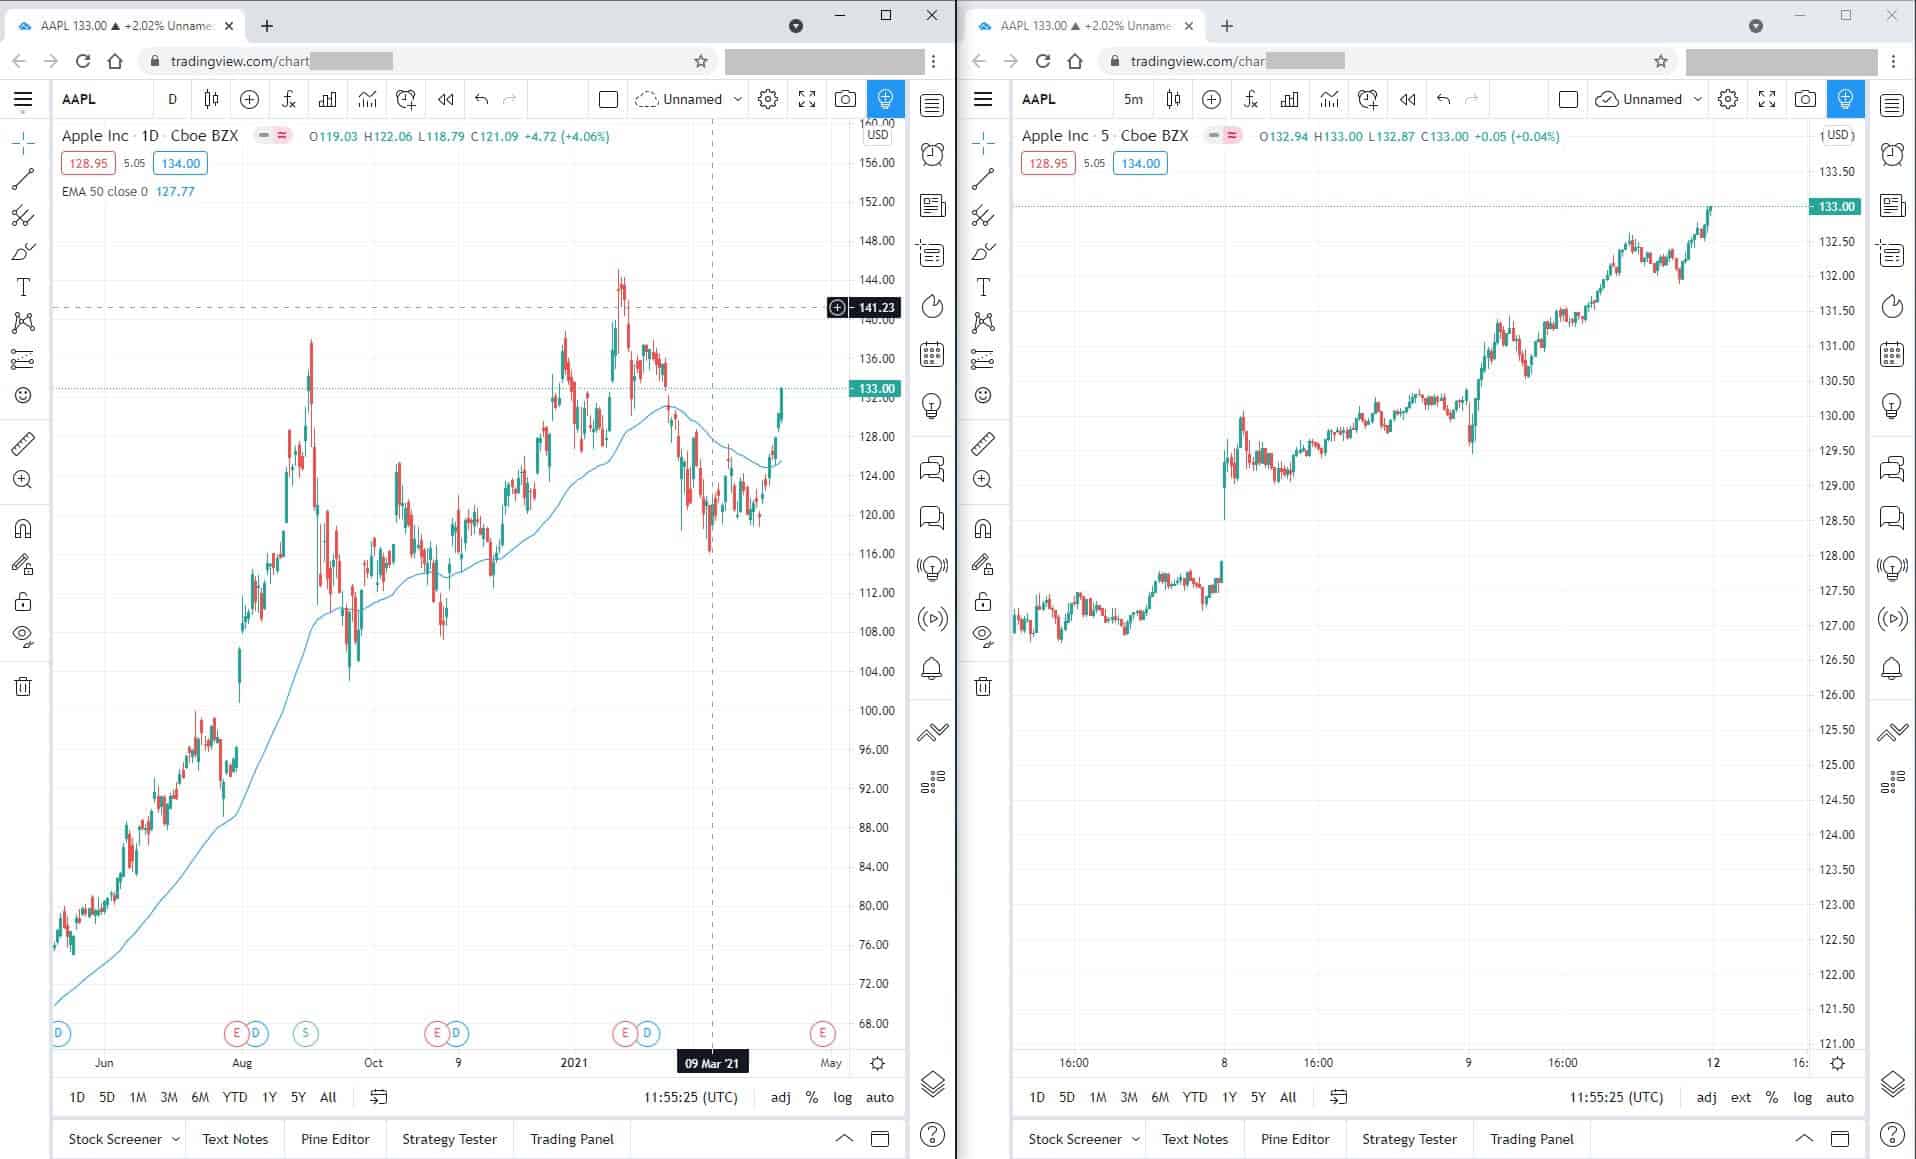Remove drawings with the trash icon

pos(22,687)
